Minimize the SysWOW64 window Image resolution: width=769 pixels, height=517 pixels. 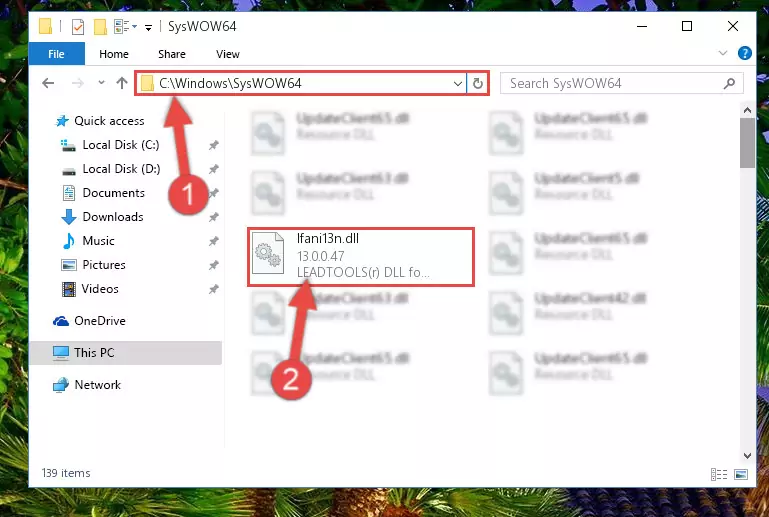(x=642, y=26)
